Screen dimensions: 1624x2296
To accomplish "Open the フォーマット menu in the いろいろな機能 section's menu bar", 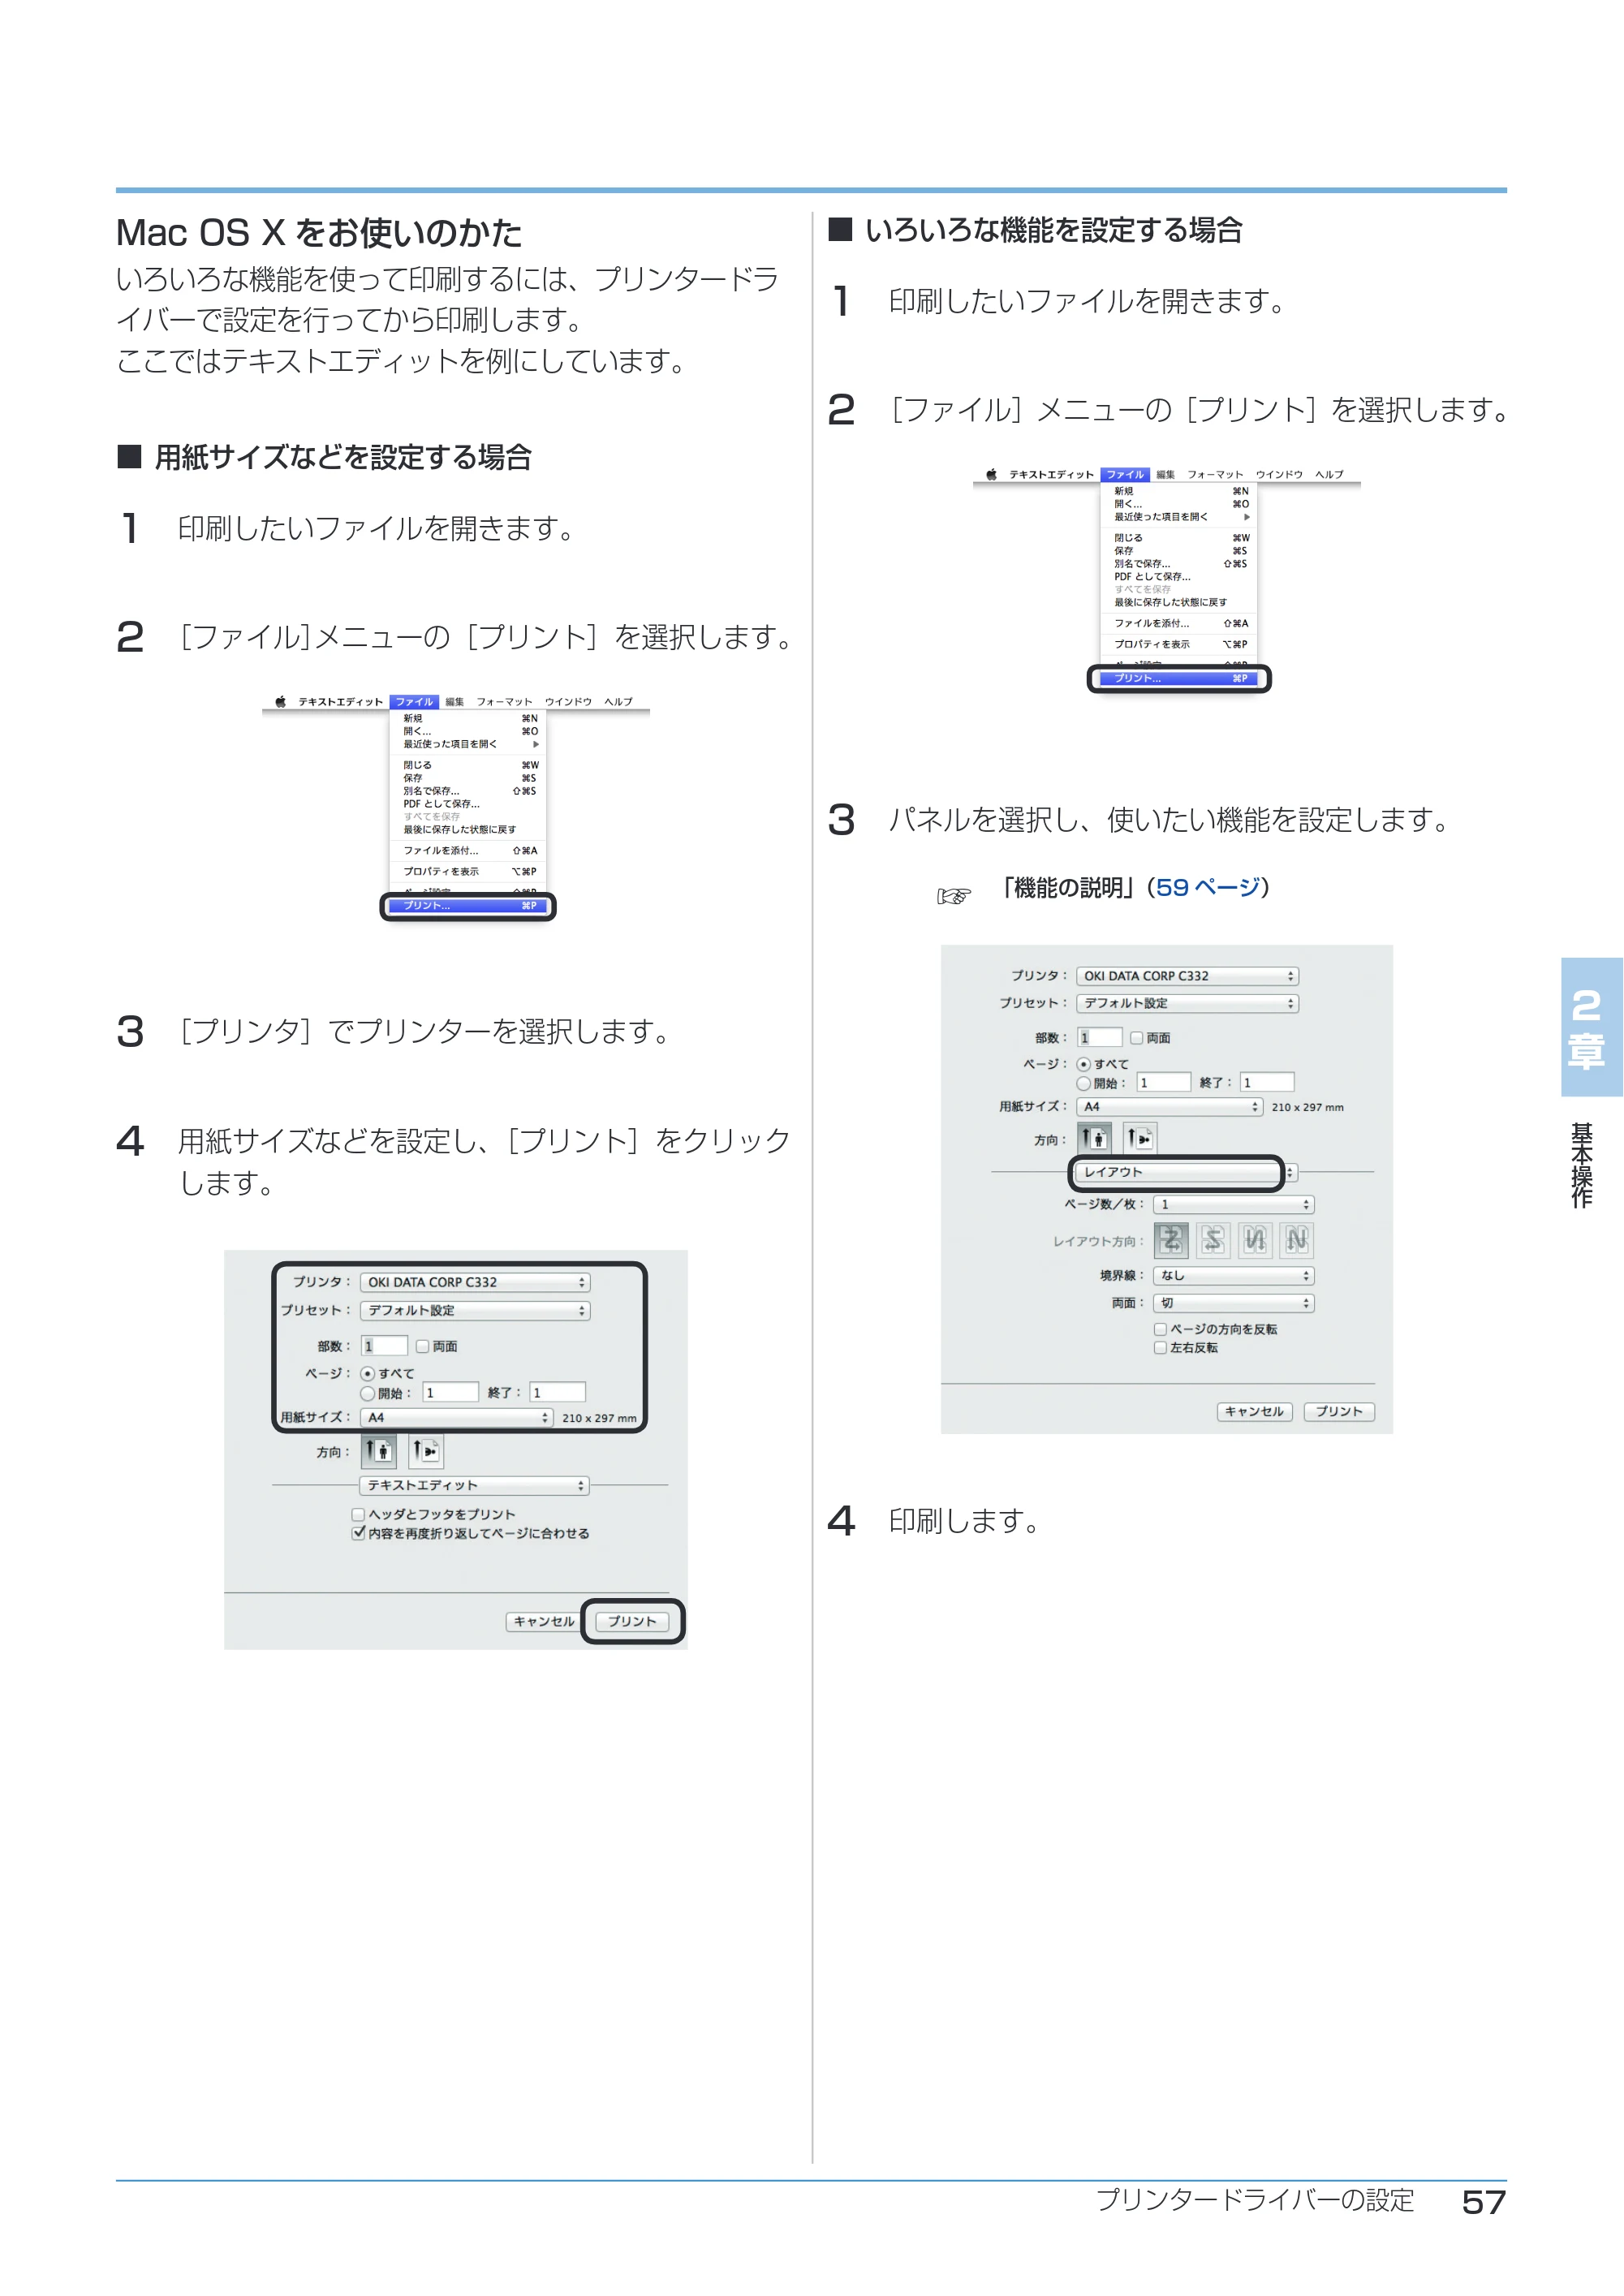I will [1215, 475].
